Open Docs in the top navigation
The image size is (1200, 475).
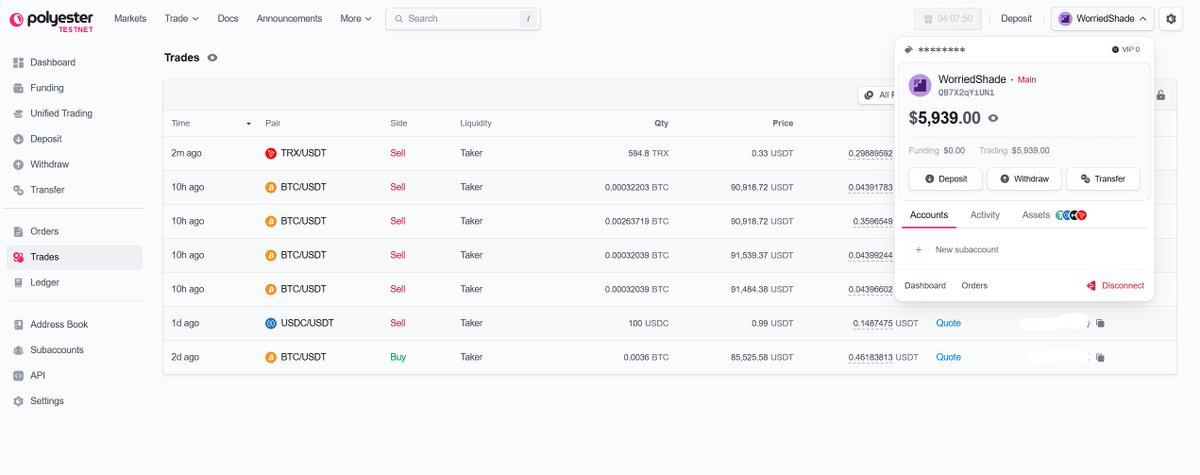(228, 18)
